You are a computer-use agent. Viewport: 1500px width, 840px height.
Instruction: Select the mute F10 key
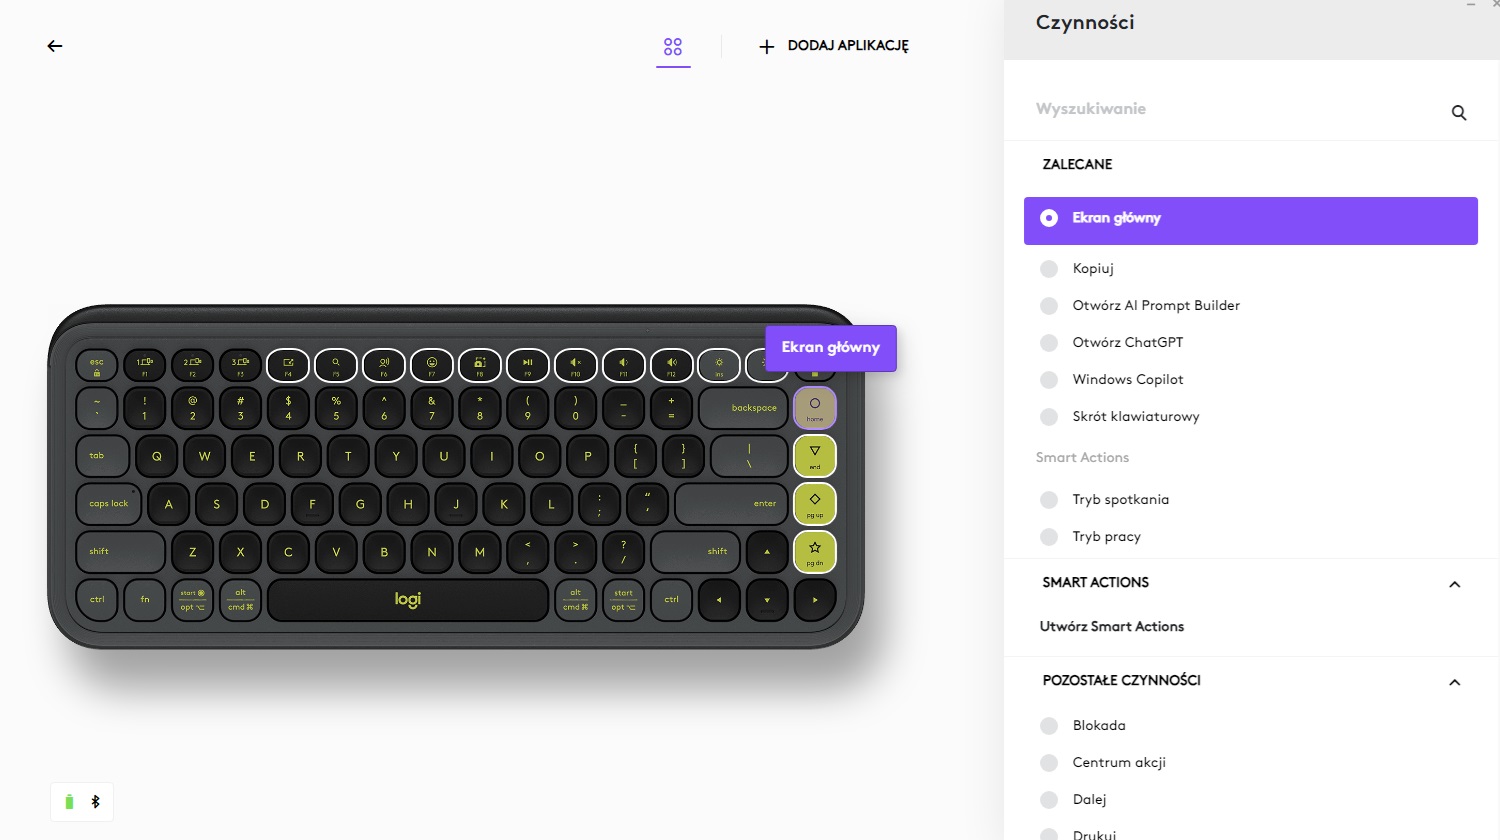click(x=576, y=366)
